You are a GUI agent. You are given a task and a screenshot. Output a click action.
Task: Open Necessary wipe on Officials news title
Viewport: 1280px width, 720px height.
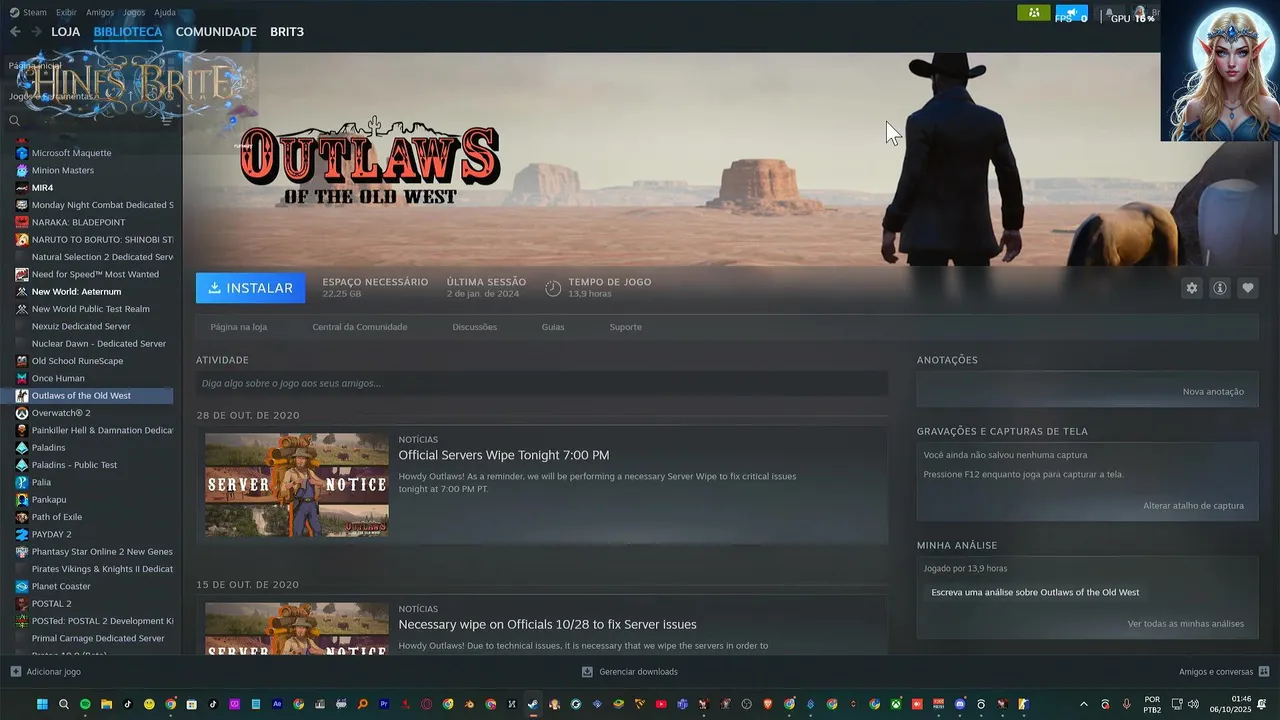[x=547, y=625]
